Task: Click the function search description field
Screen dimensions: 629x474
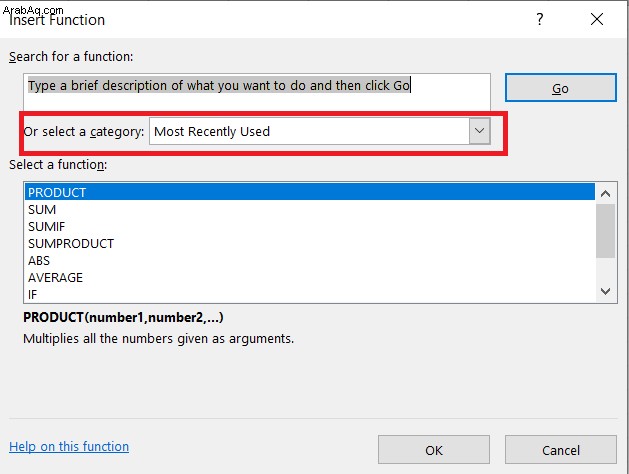Action: pyautogui.click(x=257, y=91)
